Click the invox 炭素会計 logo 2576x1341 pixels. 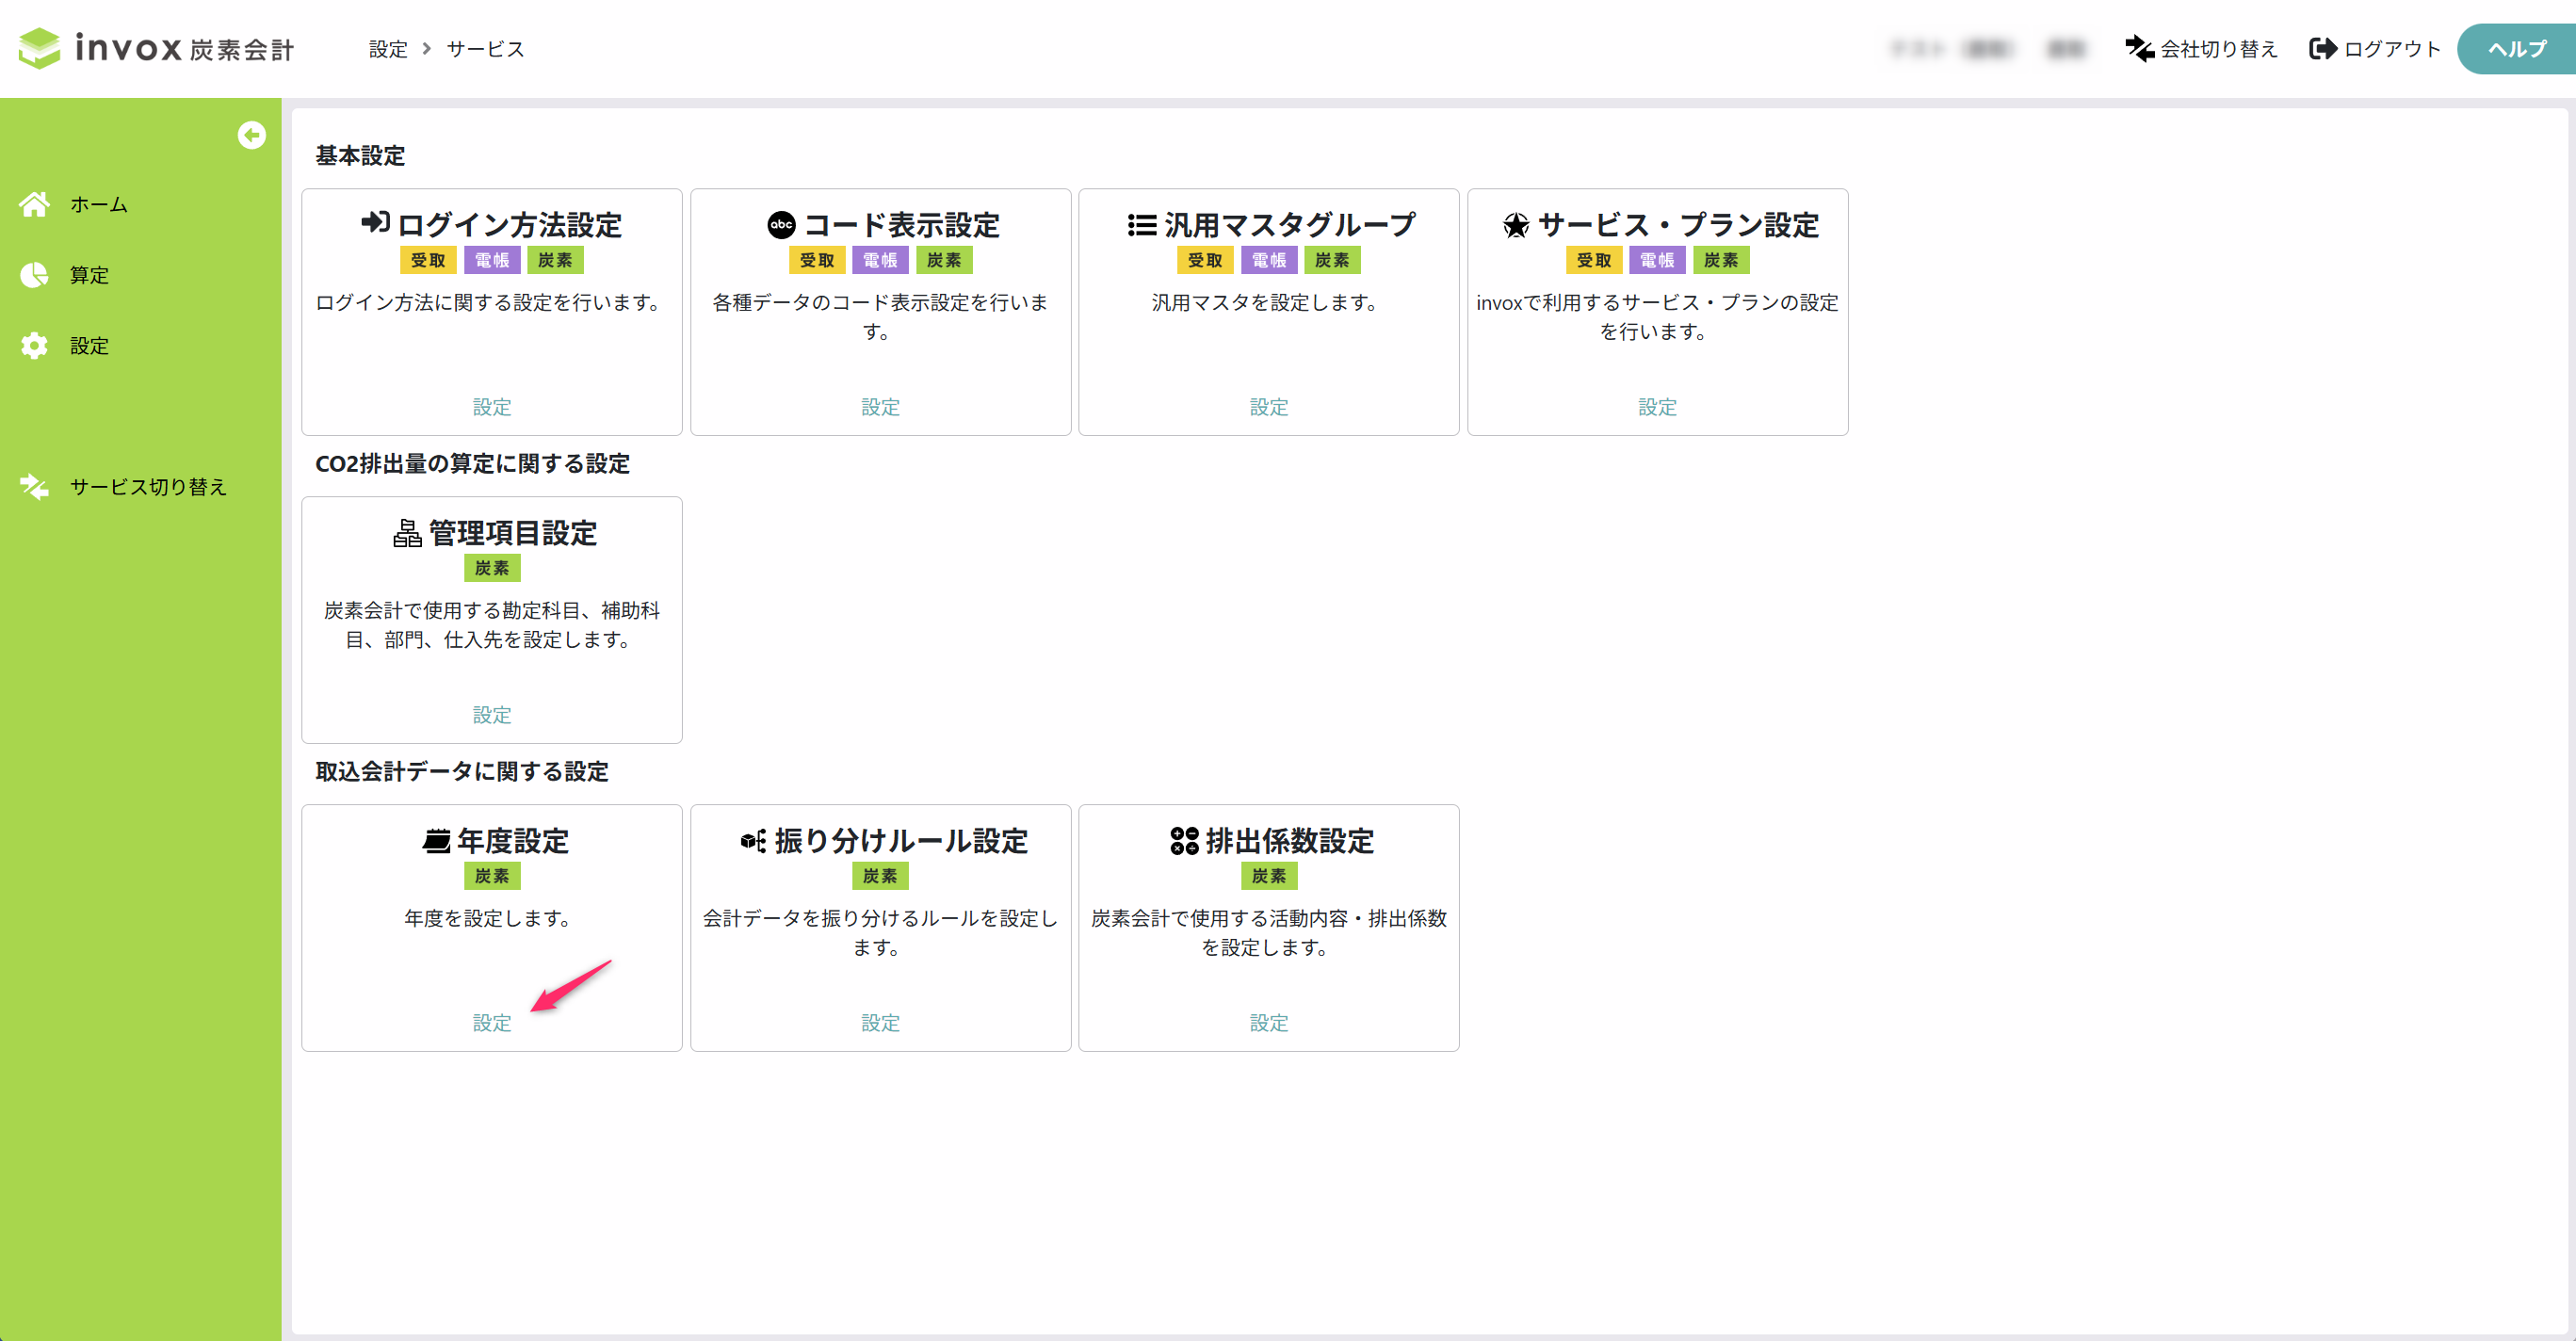click(x=157, y=48)
